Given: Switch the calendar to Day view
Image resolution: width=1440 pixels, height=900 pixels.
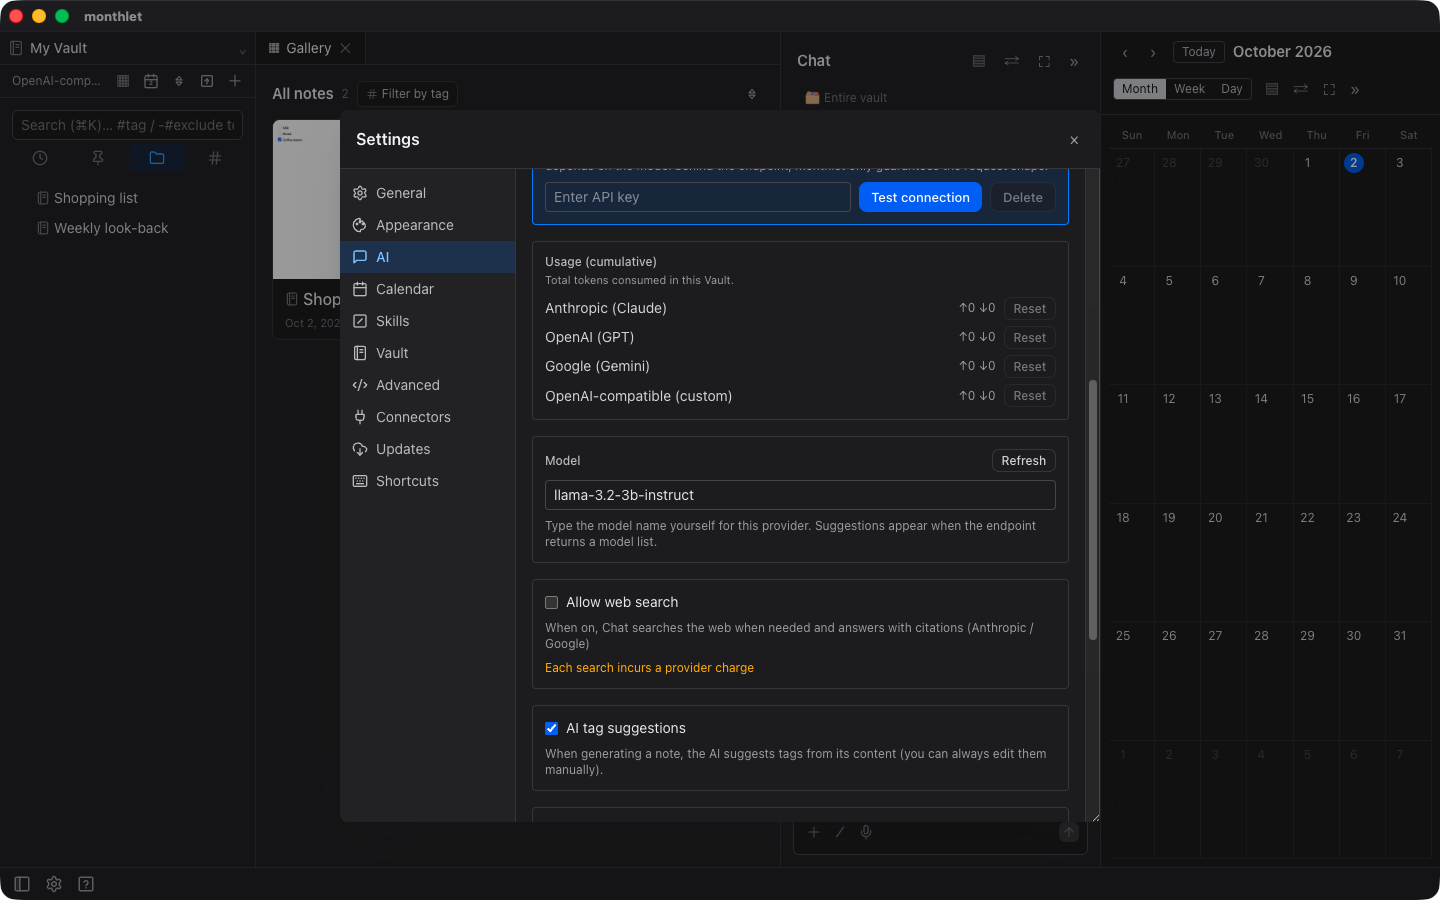Looking at the screenshot, I should [x=1232, y=89].
